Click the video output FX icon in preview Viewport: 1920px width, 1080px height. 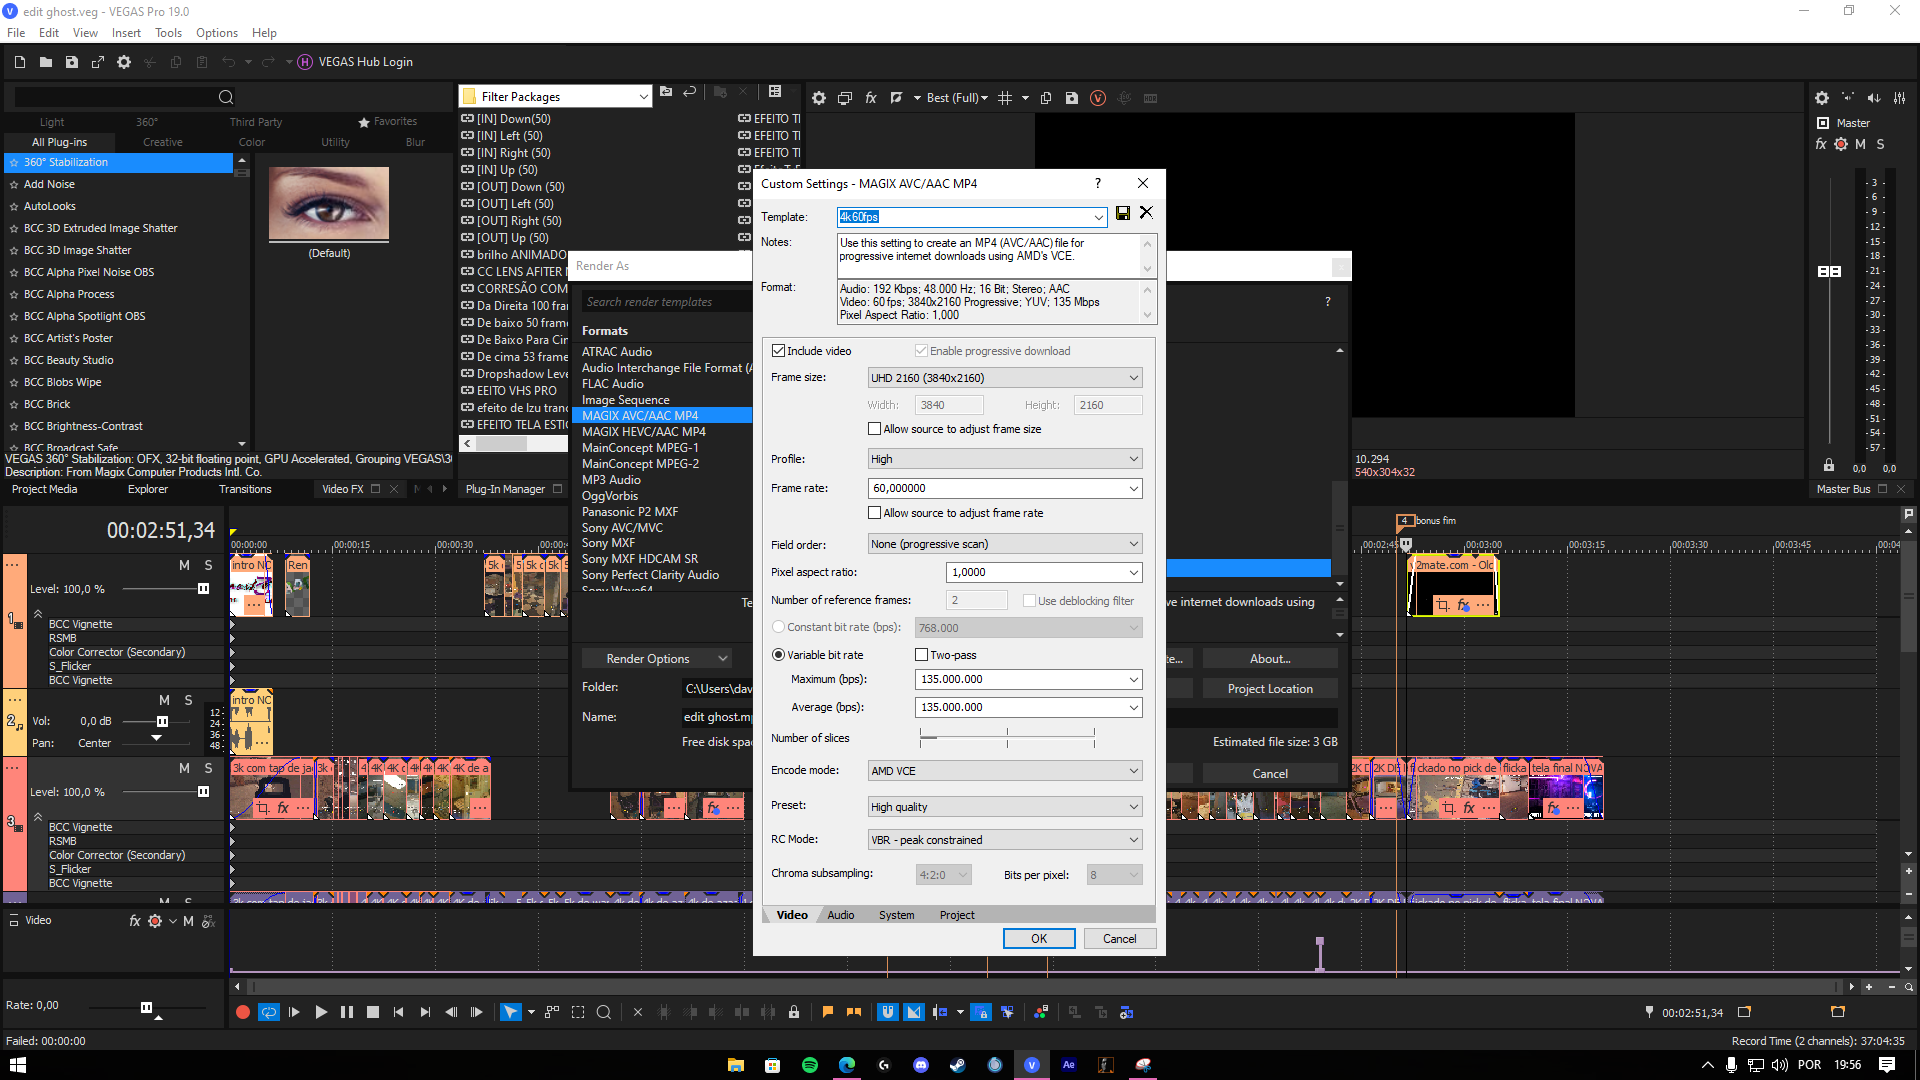(x=871, y=98)
